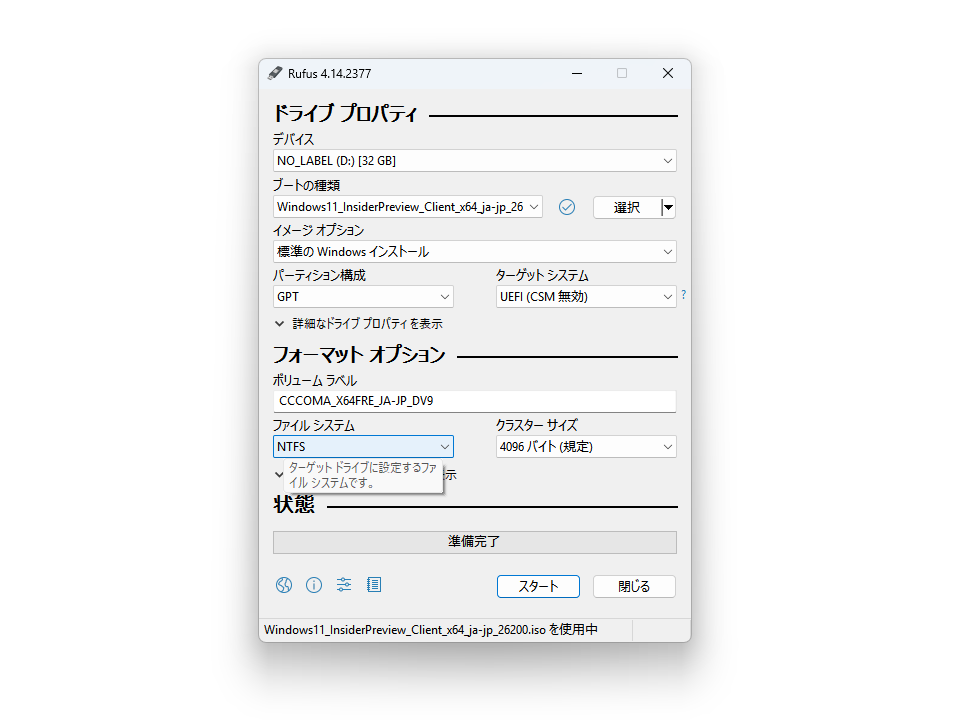Image resolution: width=960 pixels, height=720 pixels.
Task: Click the file system tooltip text
Action: (363, 476)
